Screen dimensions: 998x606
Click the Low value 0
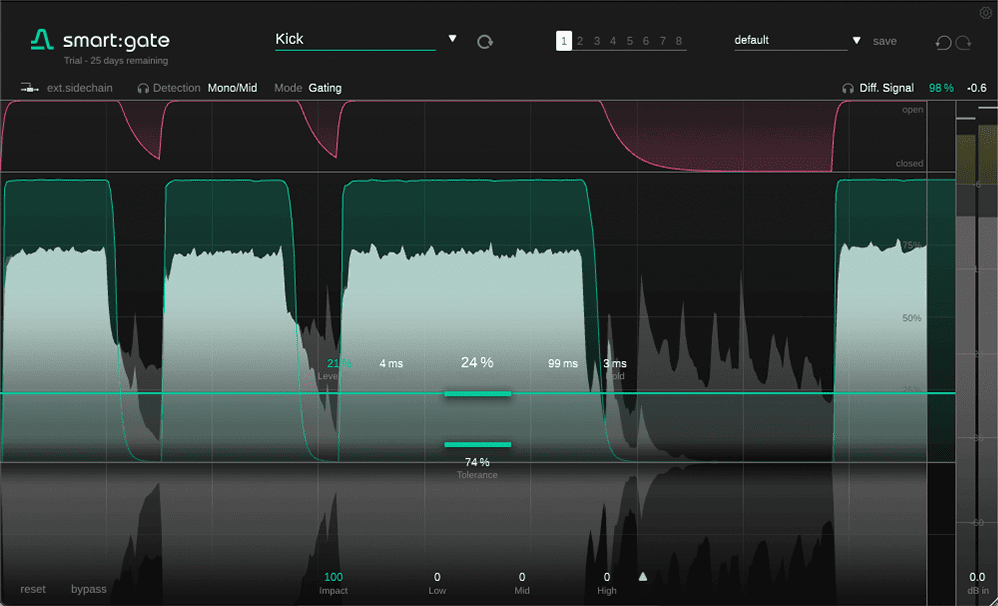[437, 577]
